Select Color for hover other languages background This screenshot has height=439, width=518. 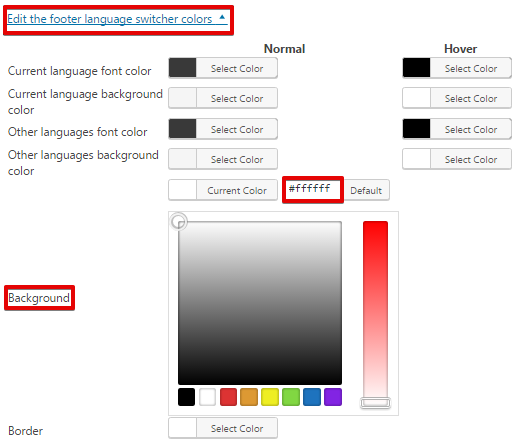click(457, 159)
